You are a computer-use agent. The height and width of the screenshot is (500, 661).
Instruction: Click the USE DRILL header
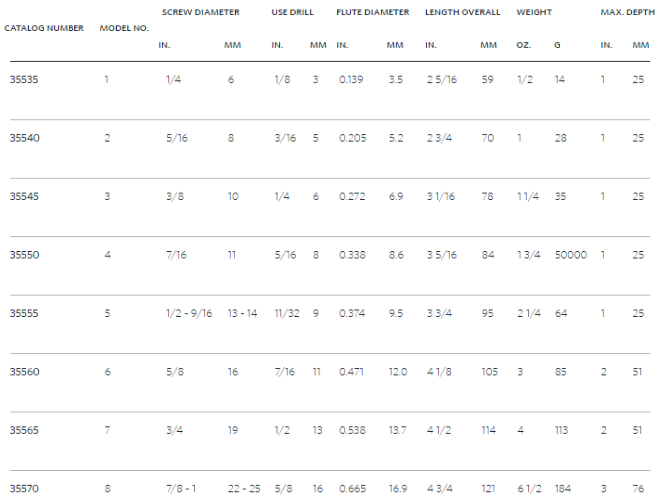coord(293,12)
